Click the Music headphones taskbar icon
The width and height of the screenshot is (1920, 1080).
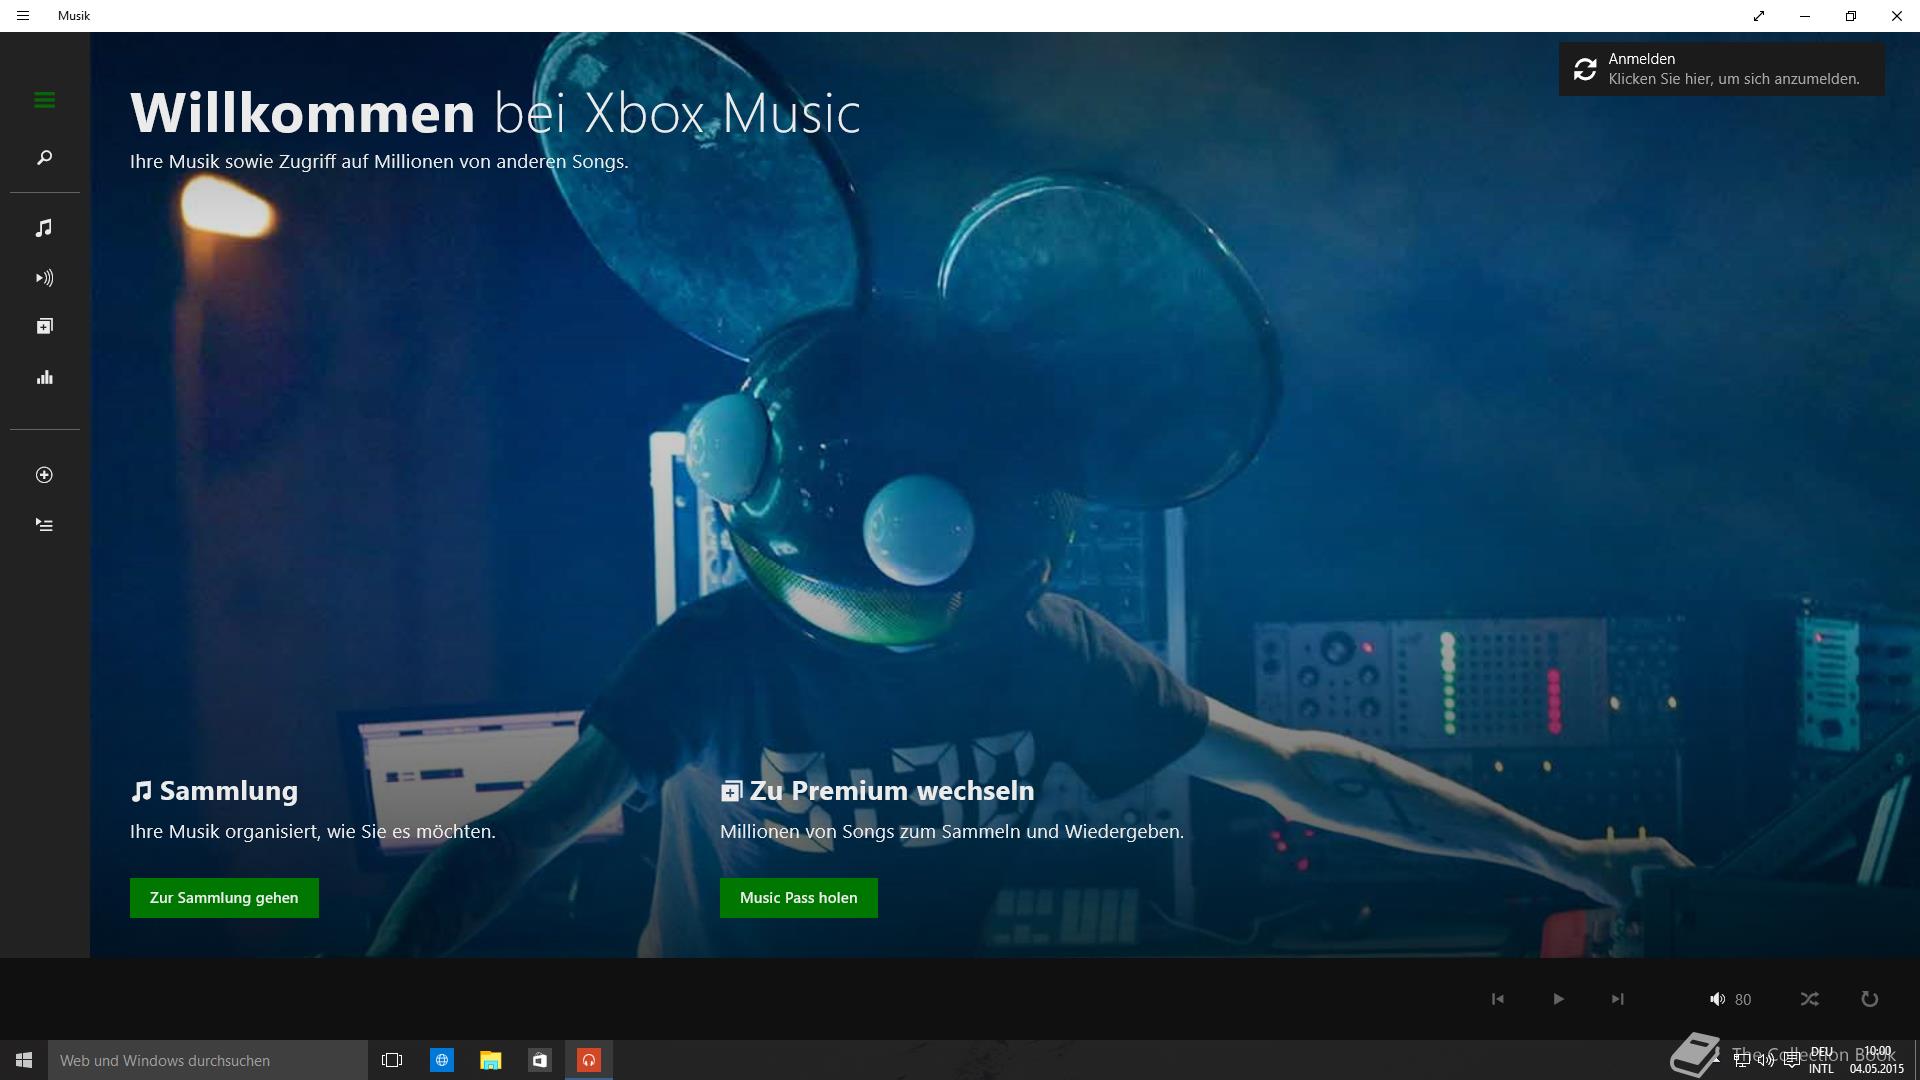pyautogui.click(x=589, y=1060)
